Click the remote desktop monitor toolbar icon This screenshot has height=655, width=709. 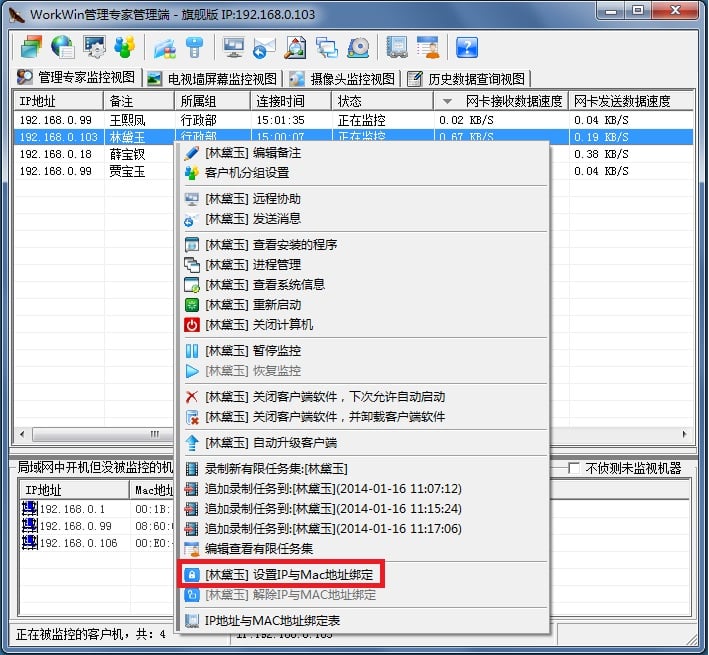tap(234, 47)
